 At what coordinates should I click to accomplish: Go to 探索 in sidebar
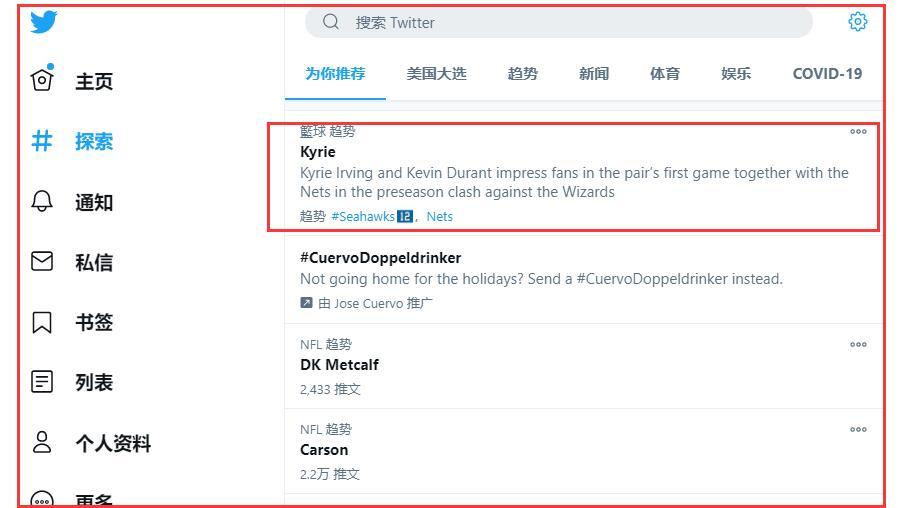click(94, 142)
